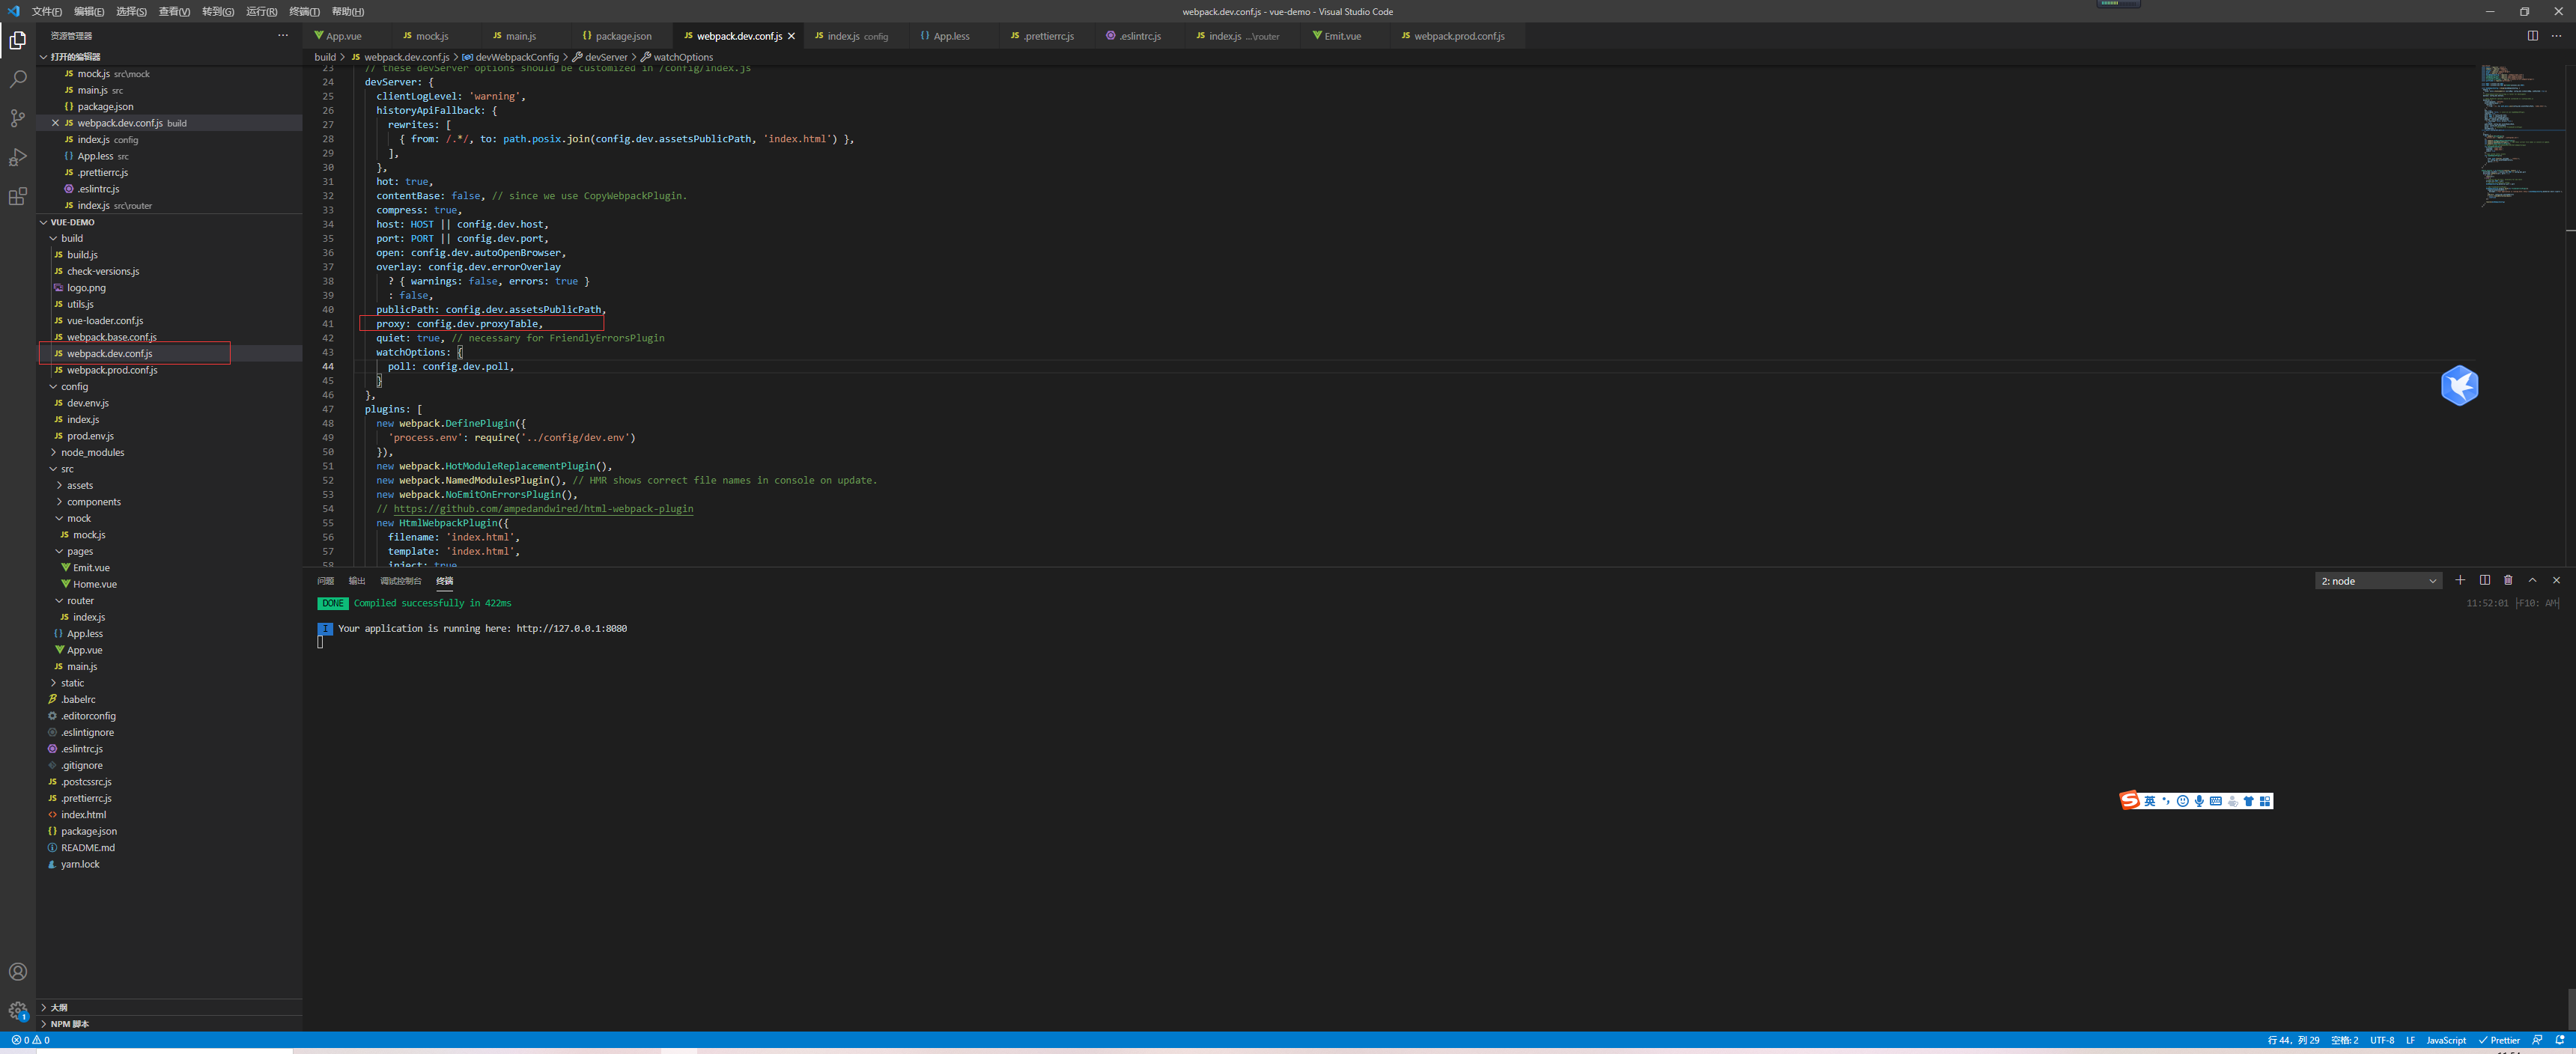The height and width of the screenshot is (1054, 2576).
Task: Open html-webpack-plugin GitHub link in code
Action: tap(543, 509)
